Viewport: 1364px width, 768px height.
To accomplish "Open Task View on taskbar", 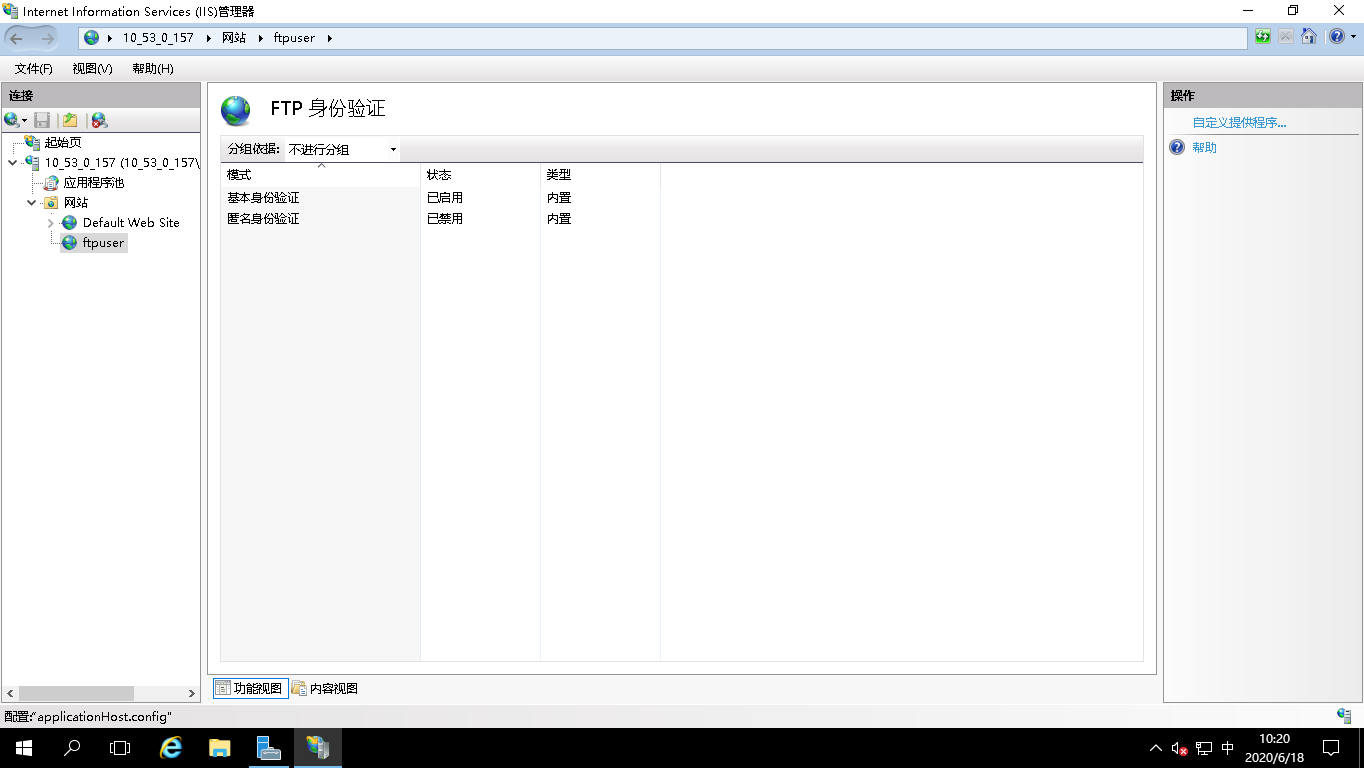I will [120, 748].
